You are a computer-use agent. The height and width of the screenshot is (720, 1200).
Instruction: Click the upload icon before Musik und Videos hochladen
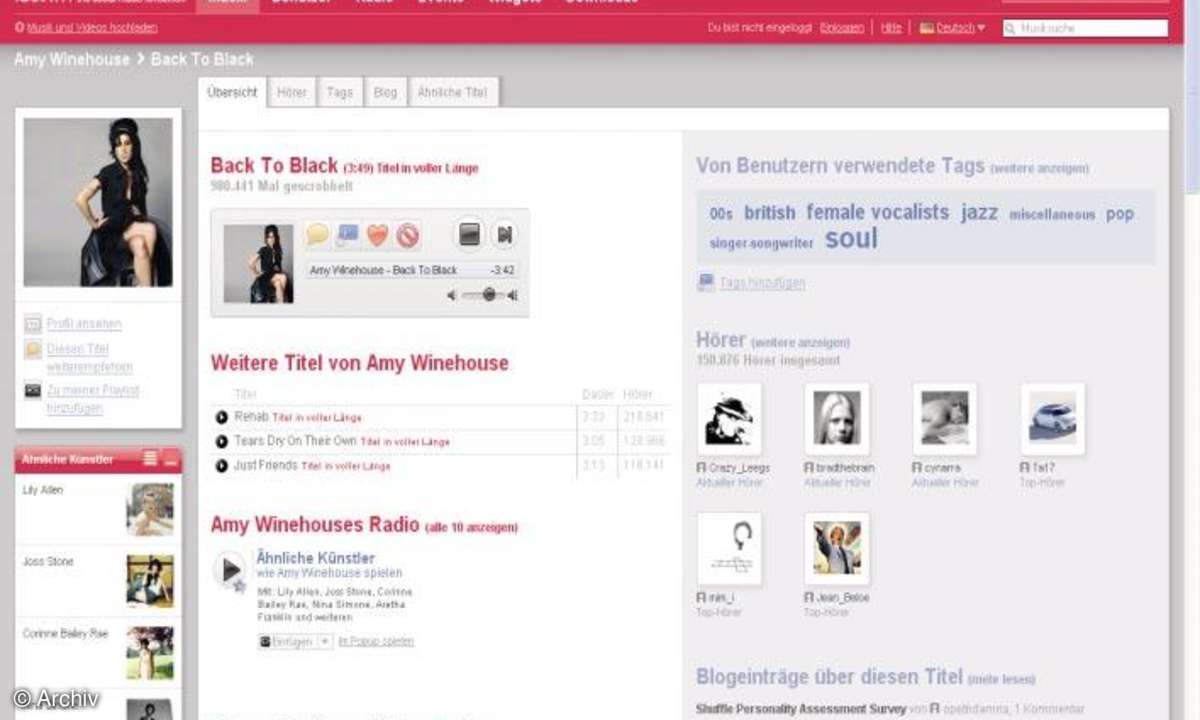(20, 28)
